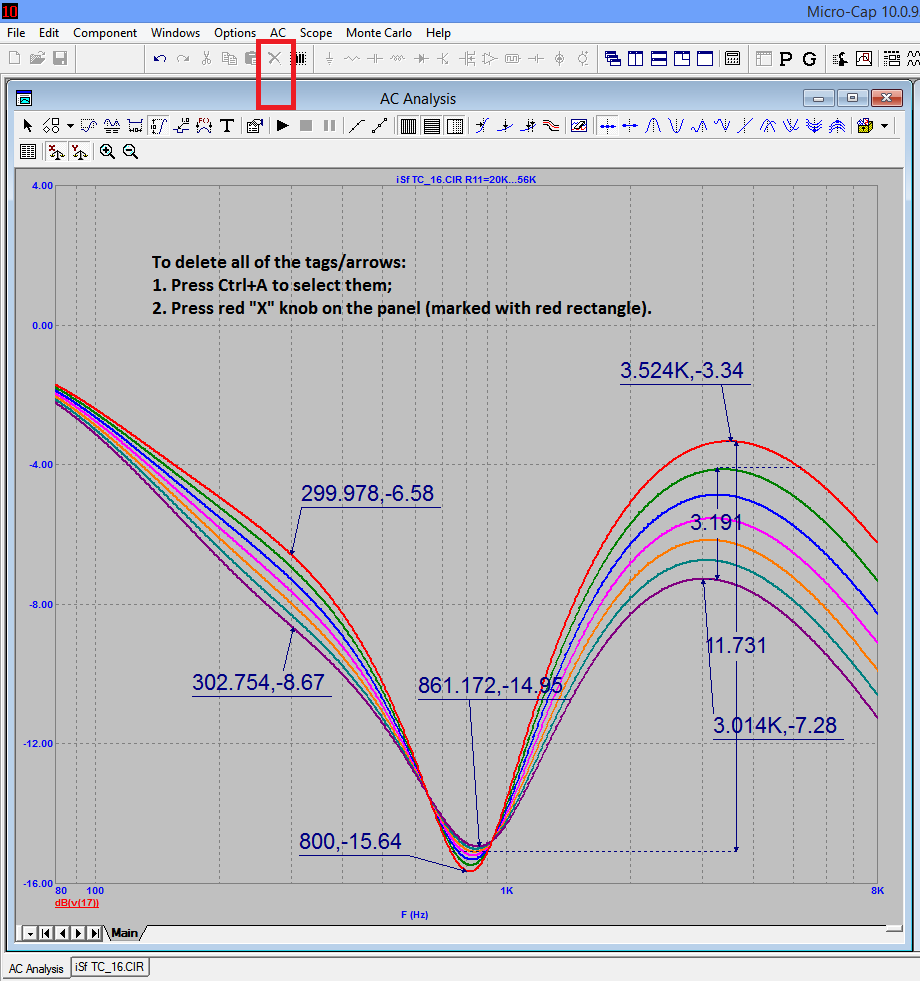Click the 3.524K,-3.34 tag label
The height and width of the screenshot is (981, 920).
click(681, 372)
